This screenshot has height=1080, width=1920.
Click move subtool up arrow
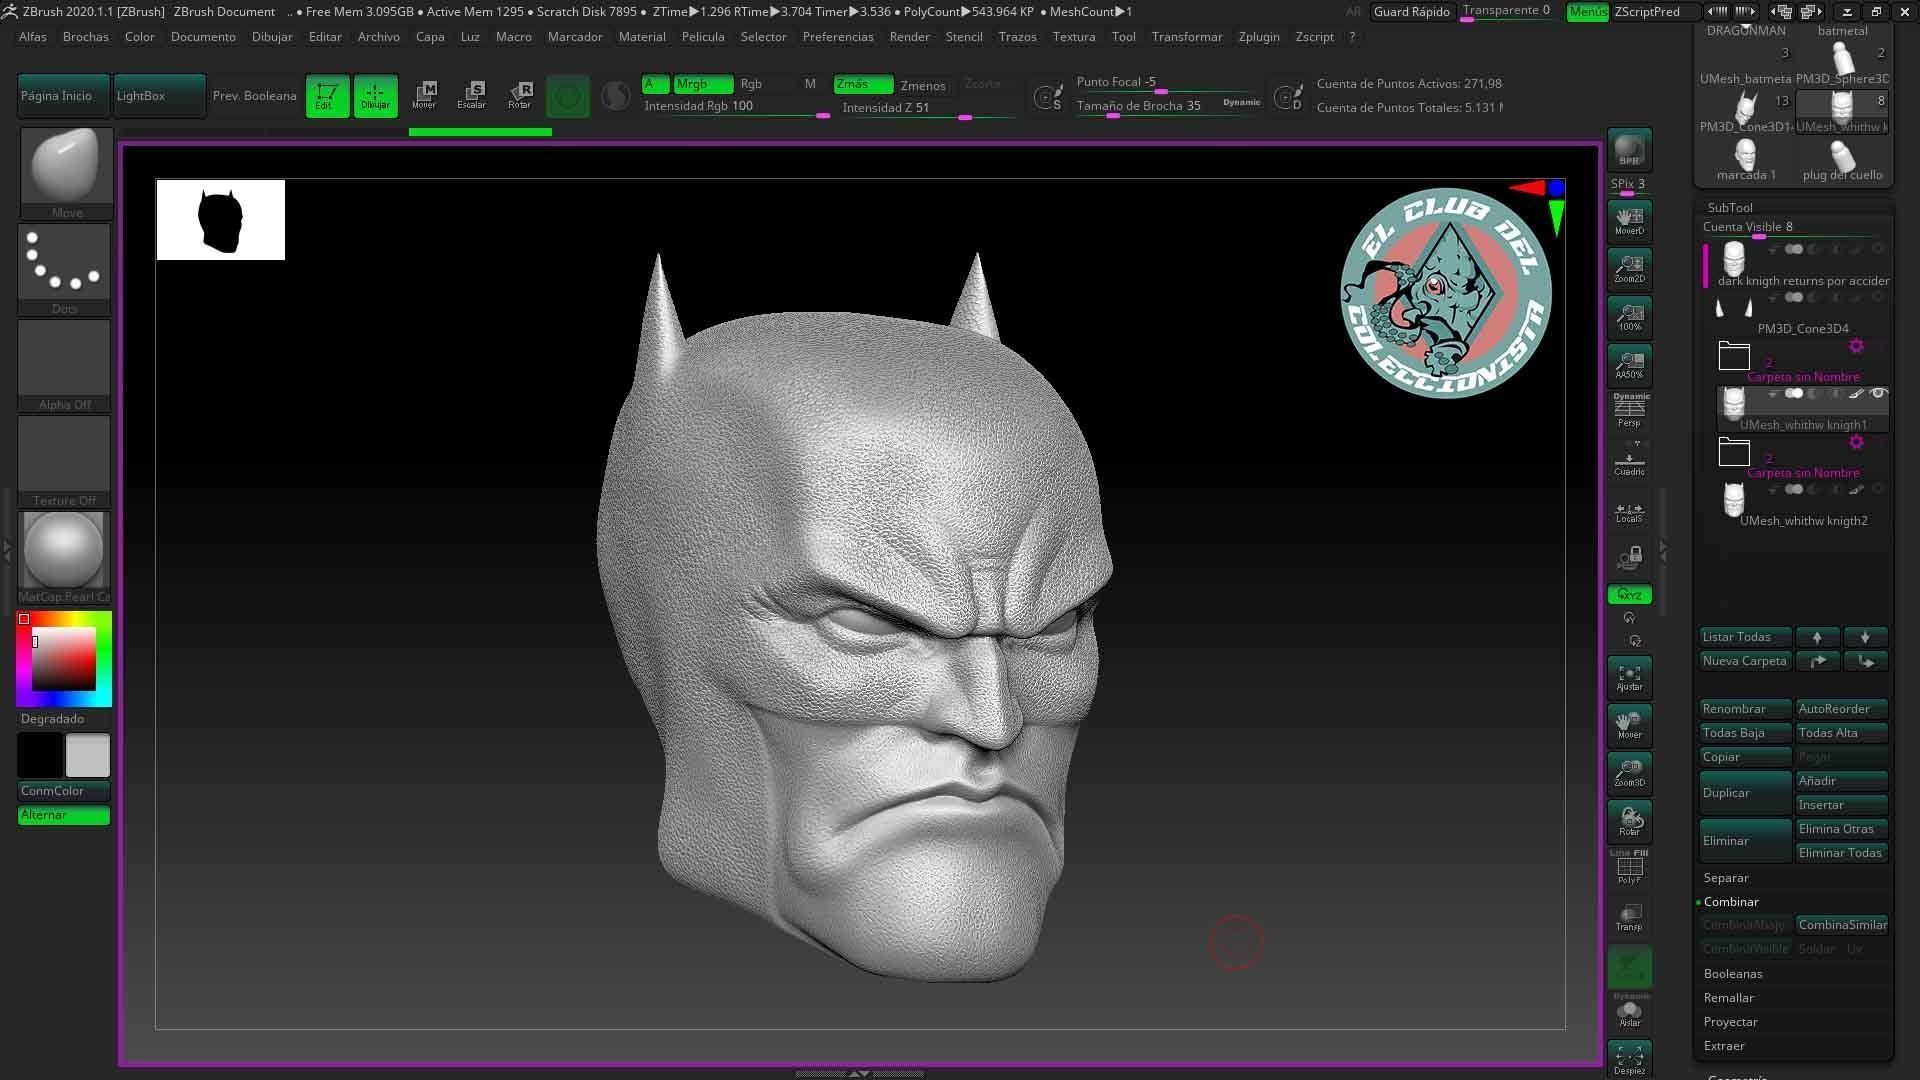pyautogui.click(x=1817, y=637)
